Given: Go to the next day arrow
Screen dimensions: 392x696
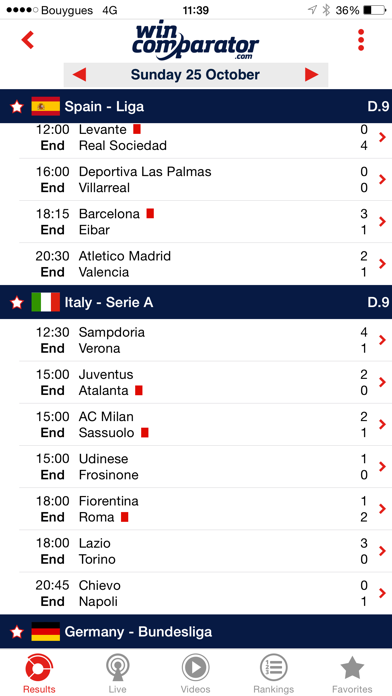Looking at the screenshot, I should (312, 75).
